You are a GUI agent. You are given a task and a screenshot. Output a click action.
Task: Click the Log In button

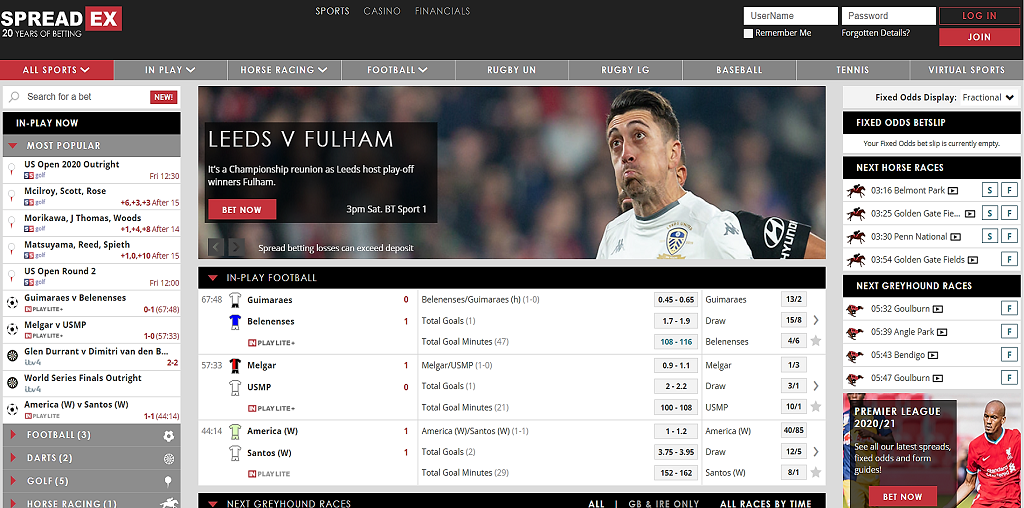coord(979,16)
